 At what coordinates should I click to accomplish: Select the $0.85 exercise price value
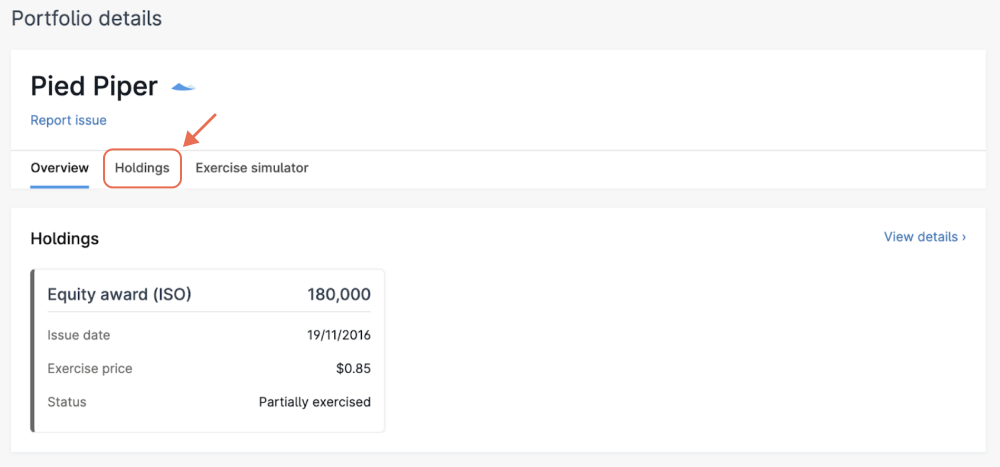pos(353,368)
